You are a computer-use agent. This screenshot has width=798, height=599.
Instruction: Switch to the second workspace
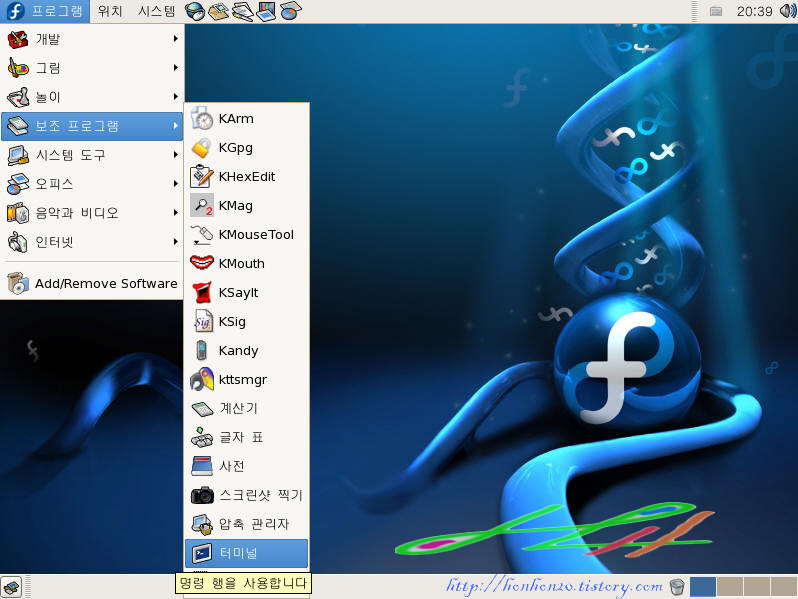(x=730, y=586)
